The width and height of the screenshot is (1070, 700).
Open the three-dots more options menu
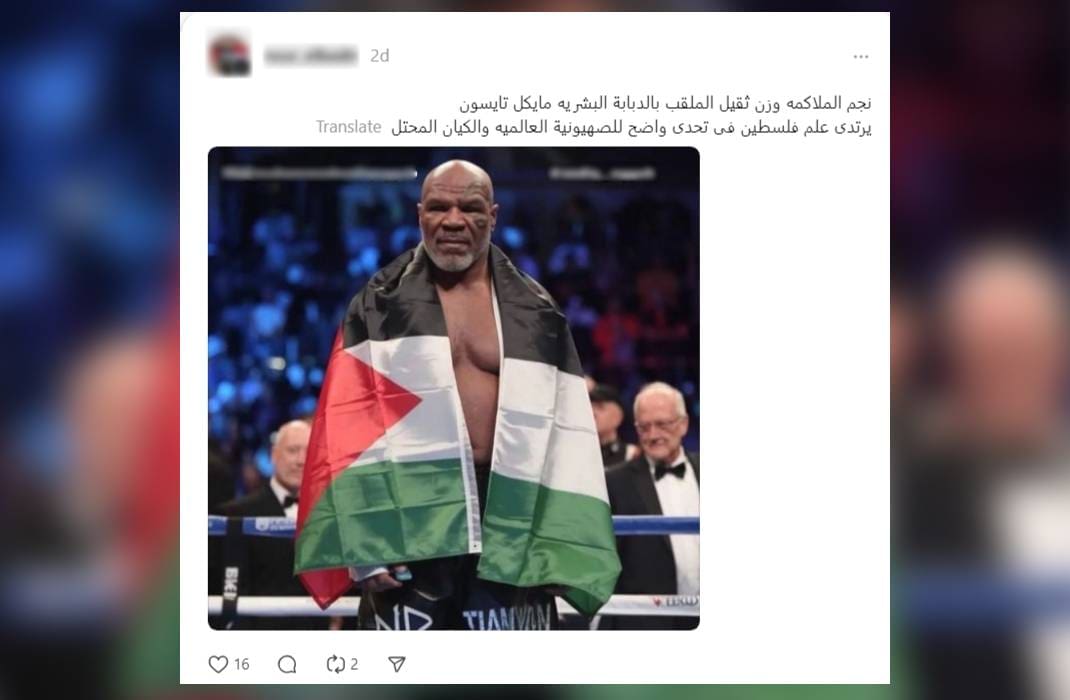coord(861,57)
